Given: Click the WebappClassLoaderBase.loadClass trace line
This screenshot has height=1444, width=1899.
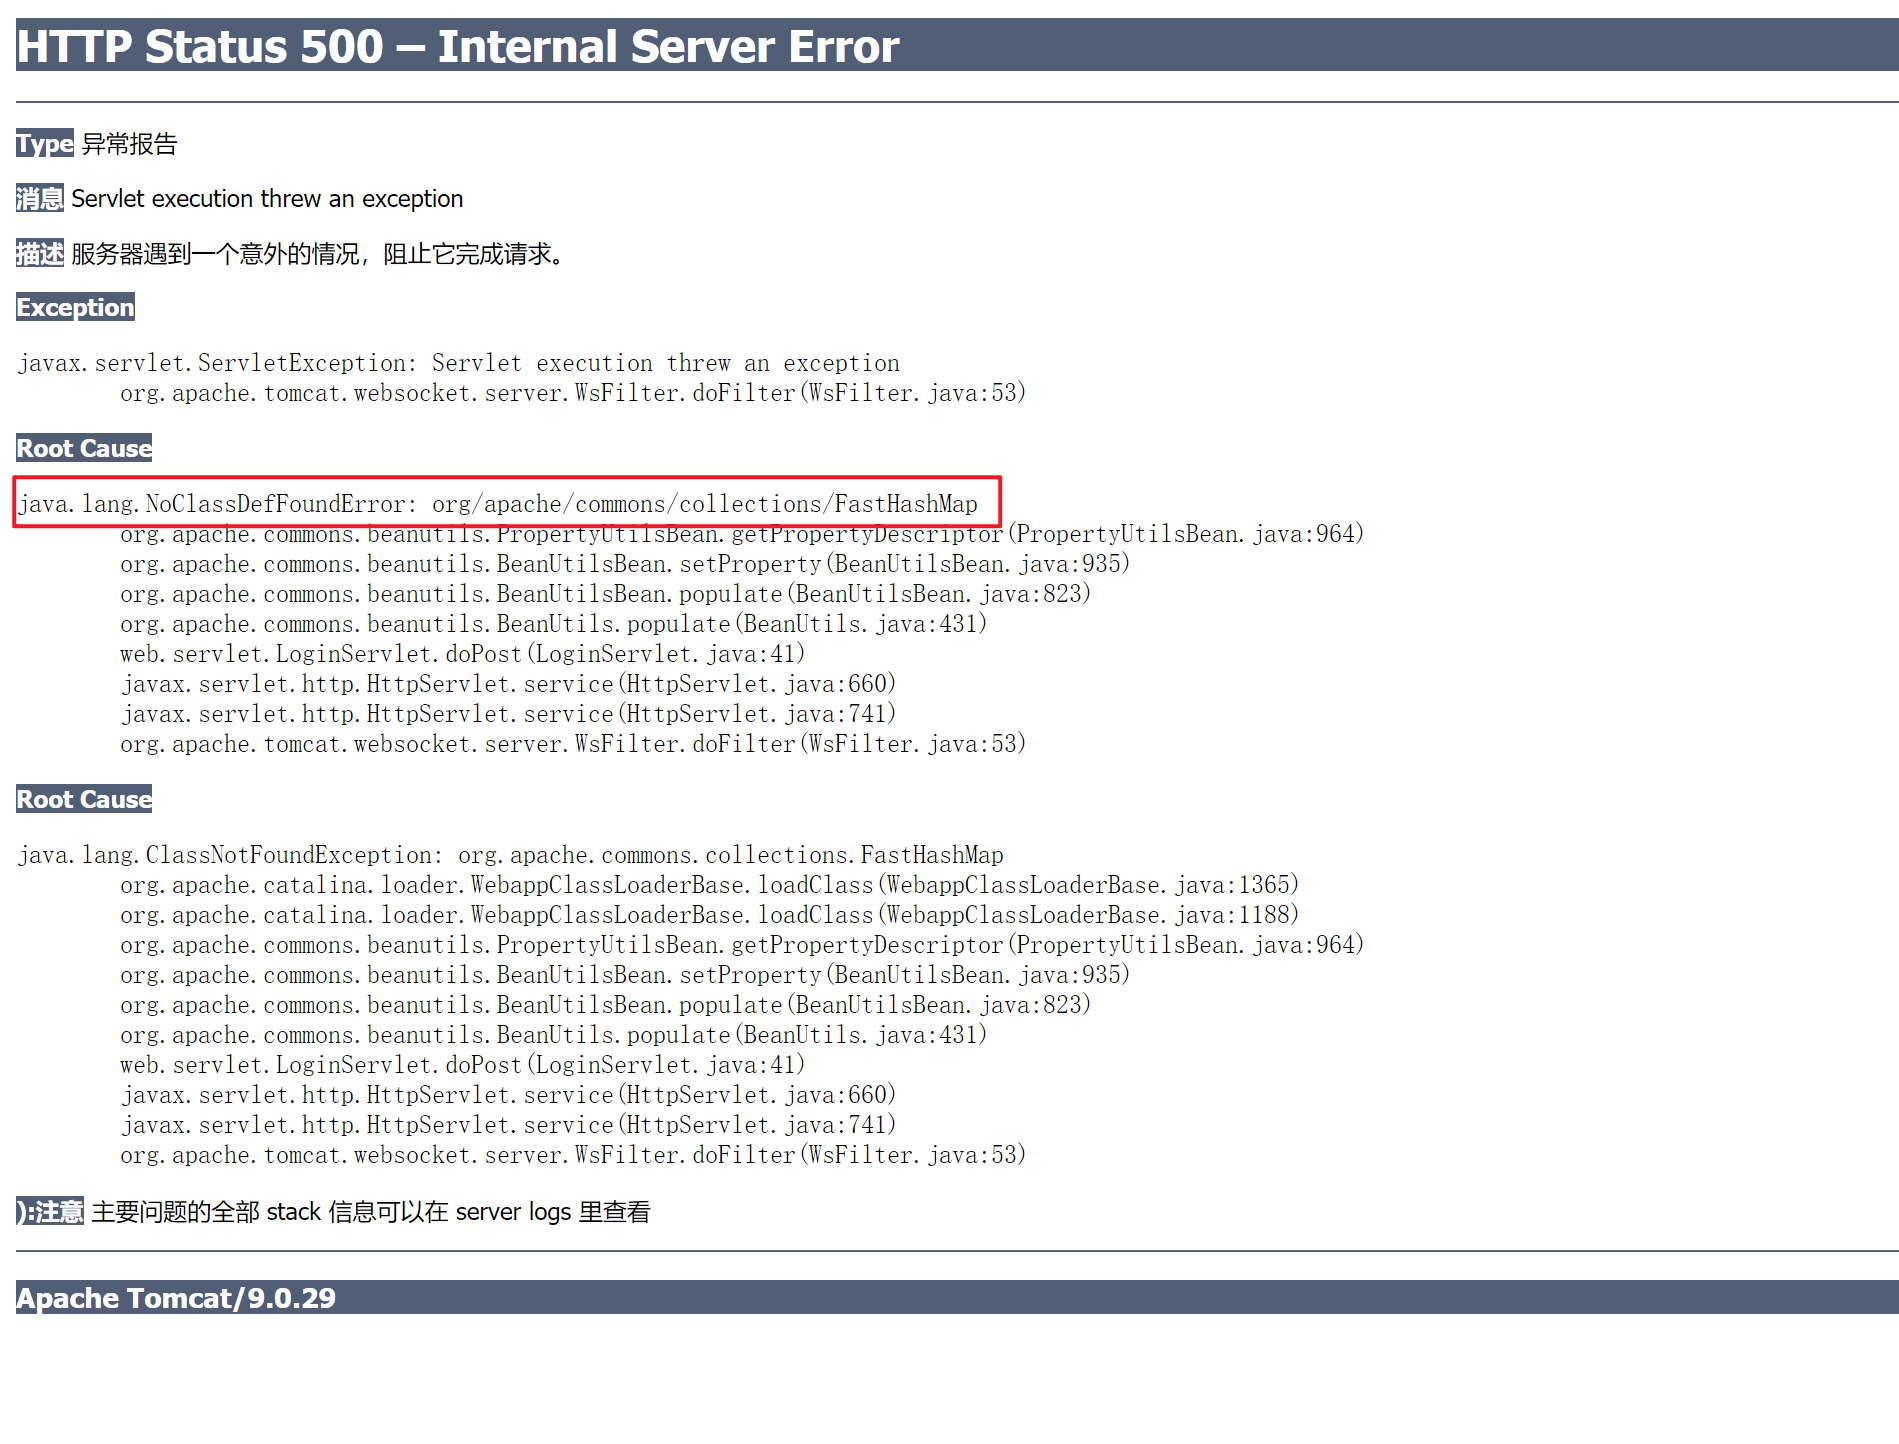Looking at the screenshot, I should (709, 885).
